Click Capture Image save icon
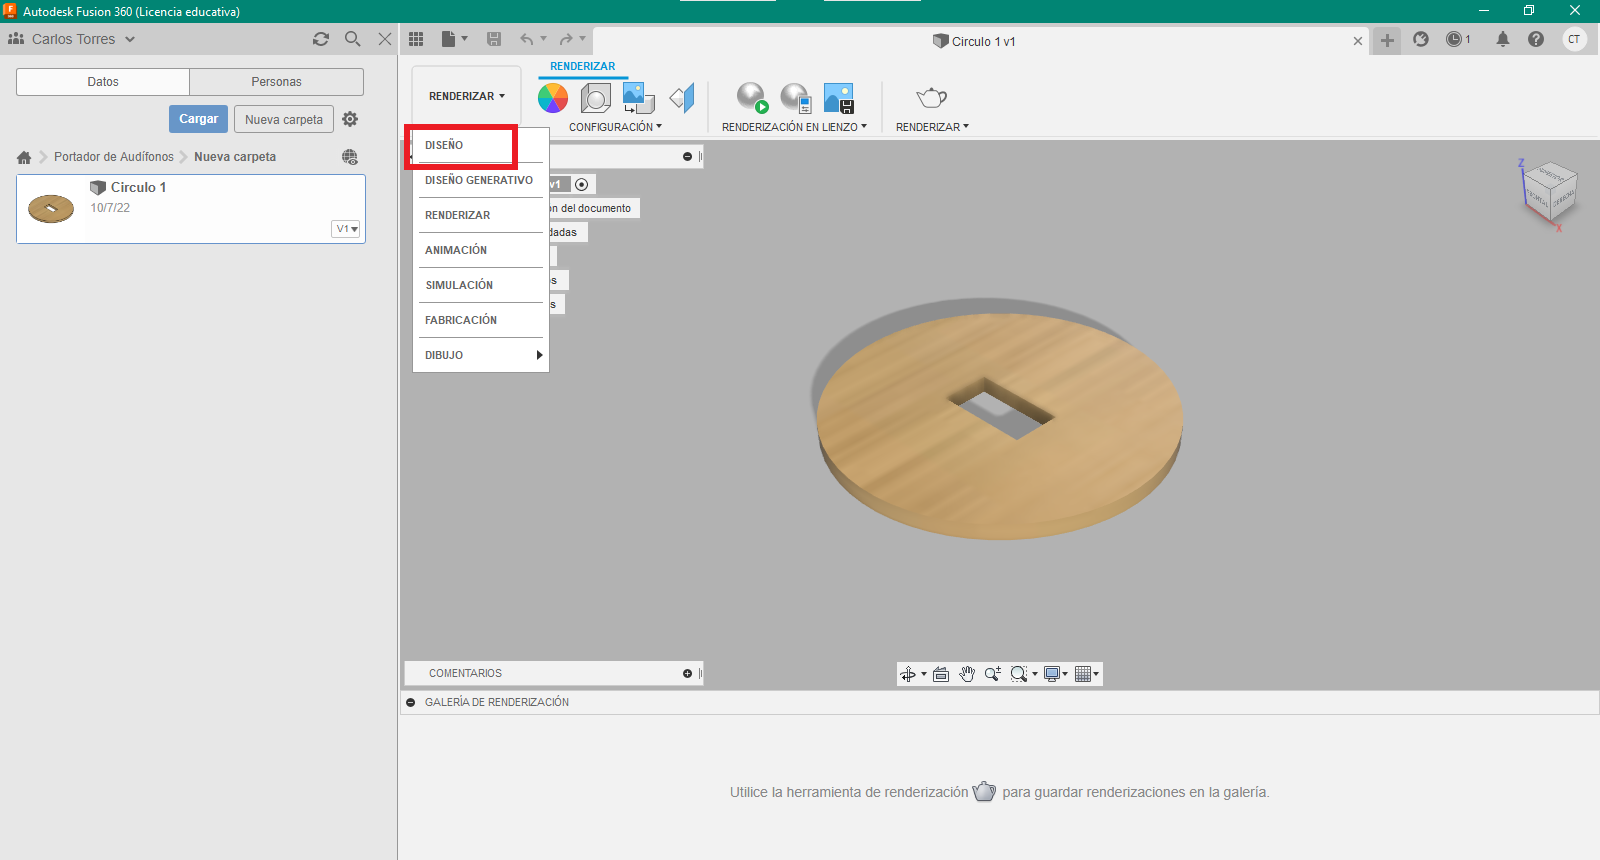This screenshot has width=1600, height=860. [839, 98]
